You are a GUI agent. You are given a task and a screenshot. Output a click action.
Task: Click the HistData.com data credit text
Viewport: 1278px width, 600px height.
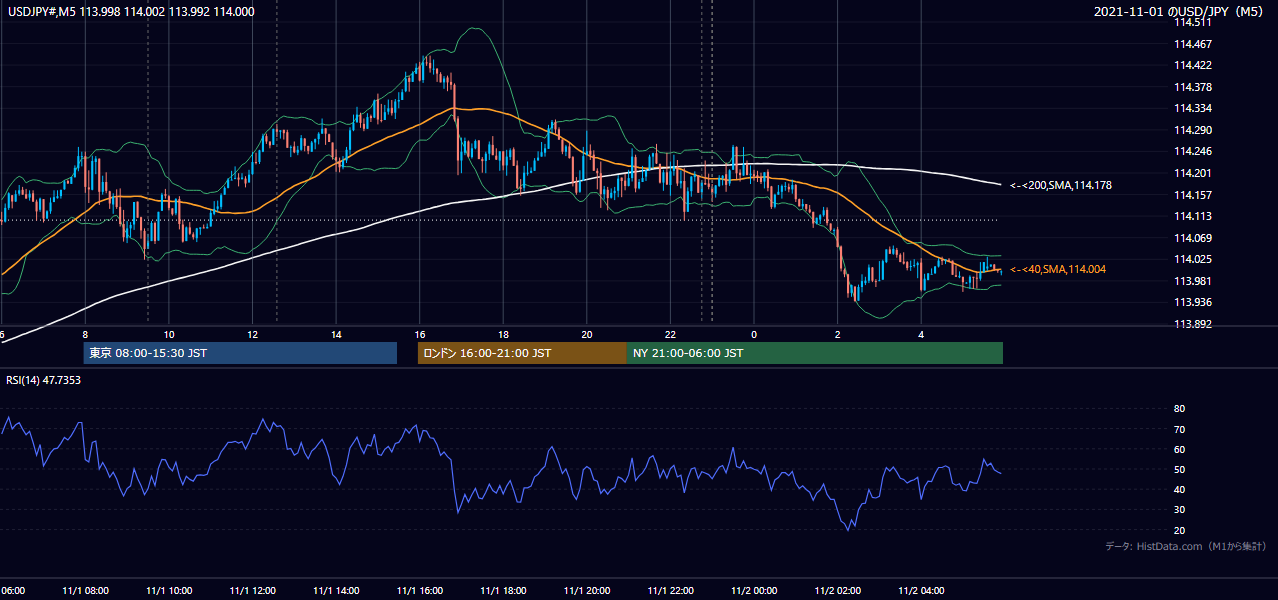click(1186, 546)
